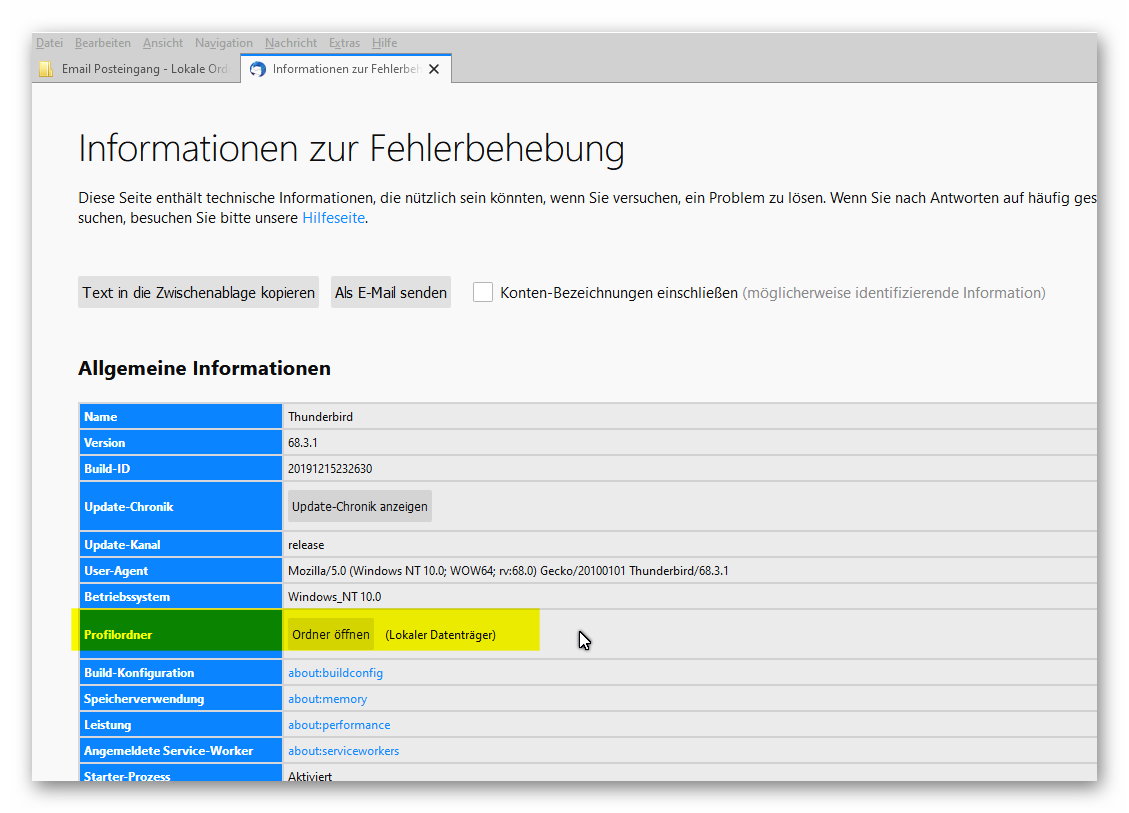Show the Update-Chronik anzeigen dialog
Image resolution: width=1129 pixels, height=813 pixels.
359,506
